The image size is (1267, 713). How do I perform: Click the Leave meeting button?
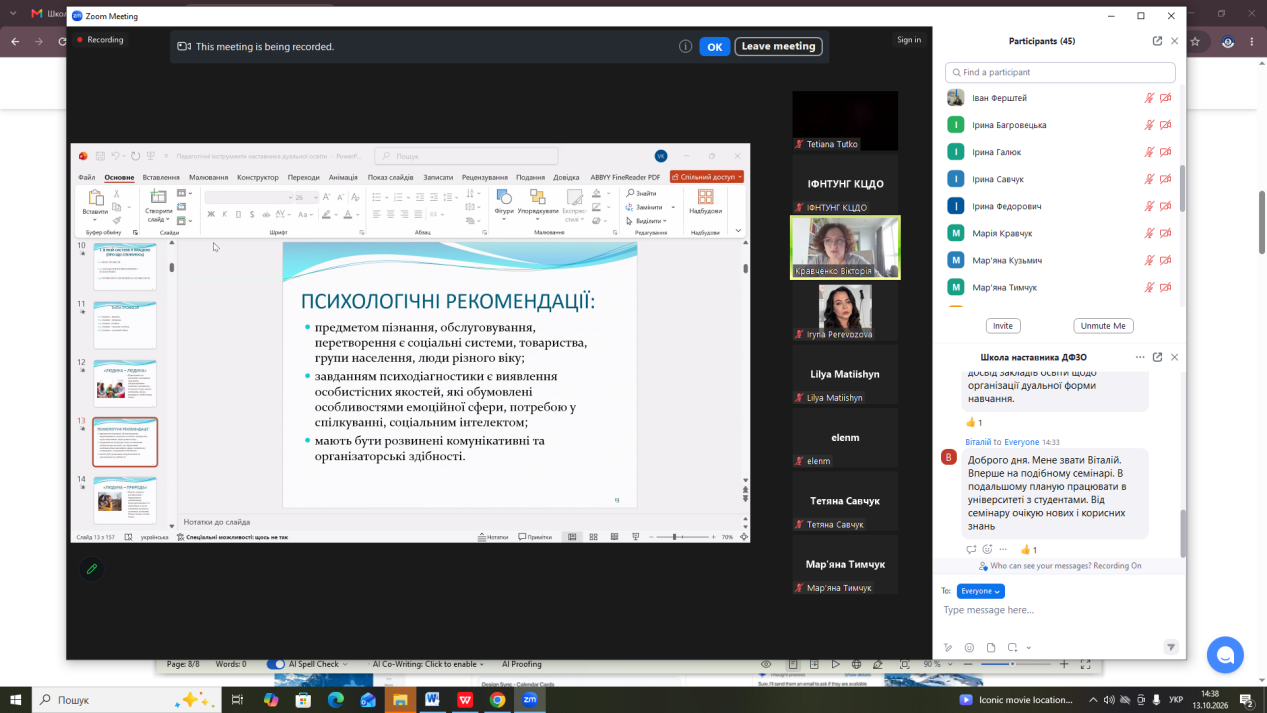(779, 46)
